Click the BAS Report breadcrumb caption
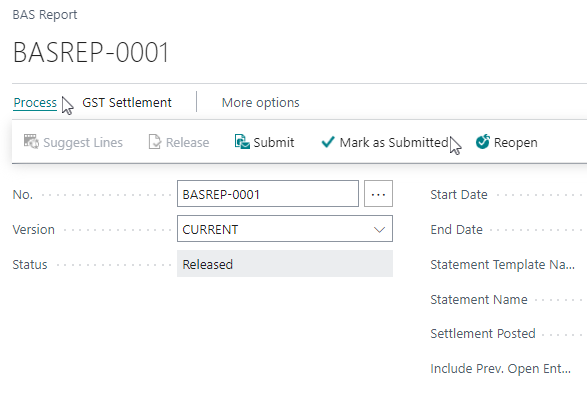Viewport: 587px width, 400px height. point(45,15)
